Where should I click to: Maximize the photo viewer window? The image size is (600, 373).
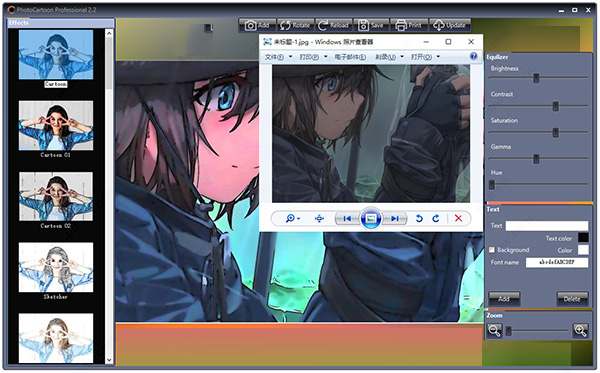click(448, 41)
